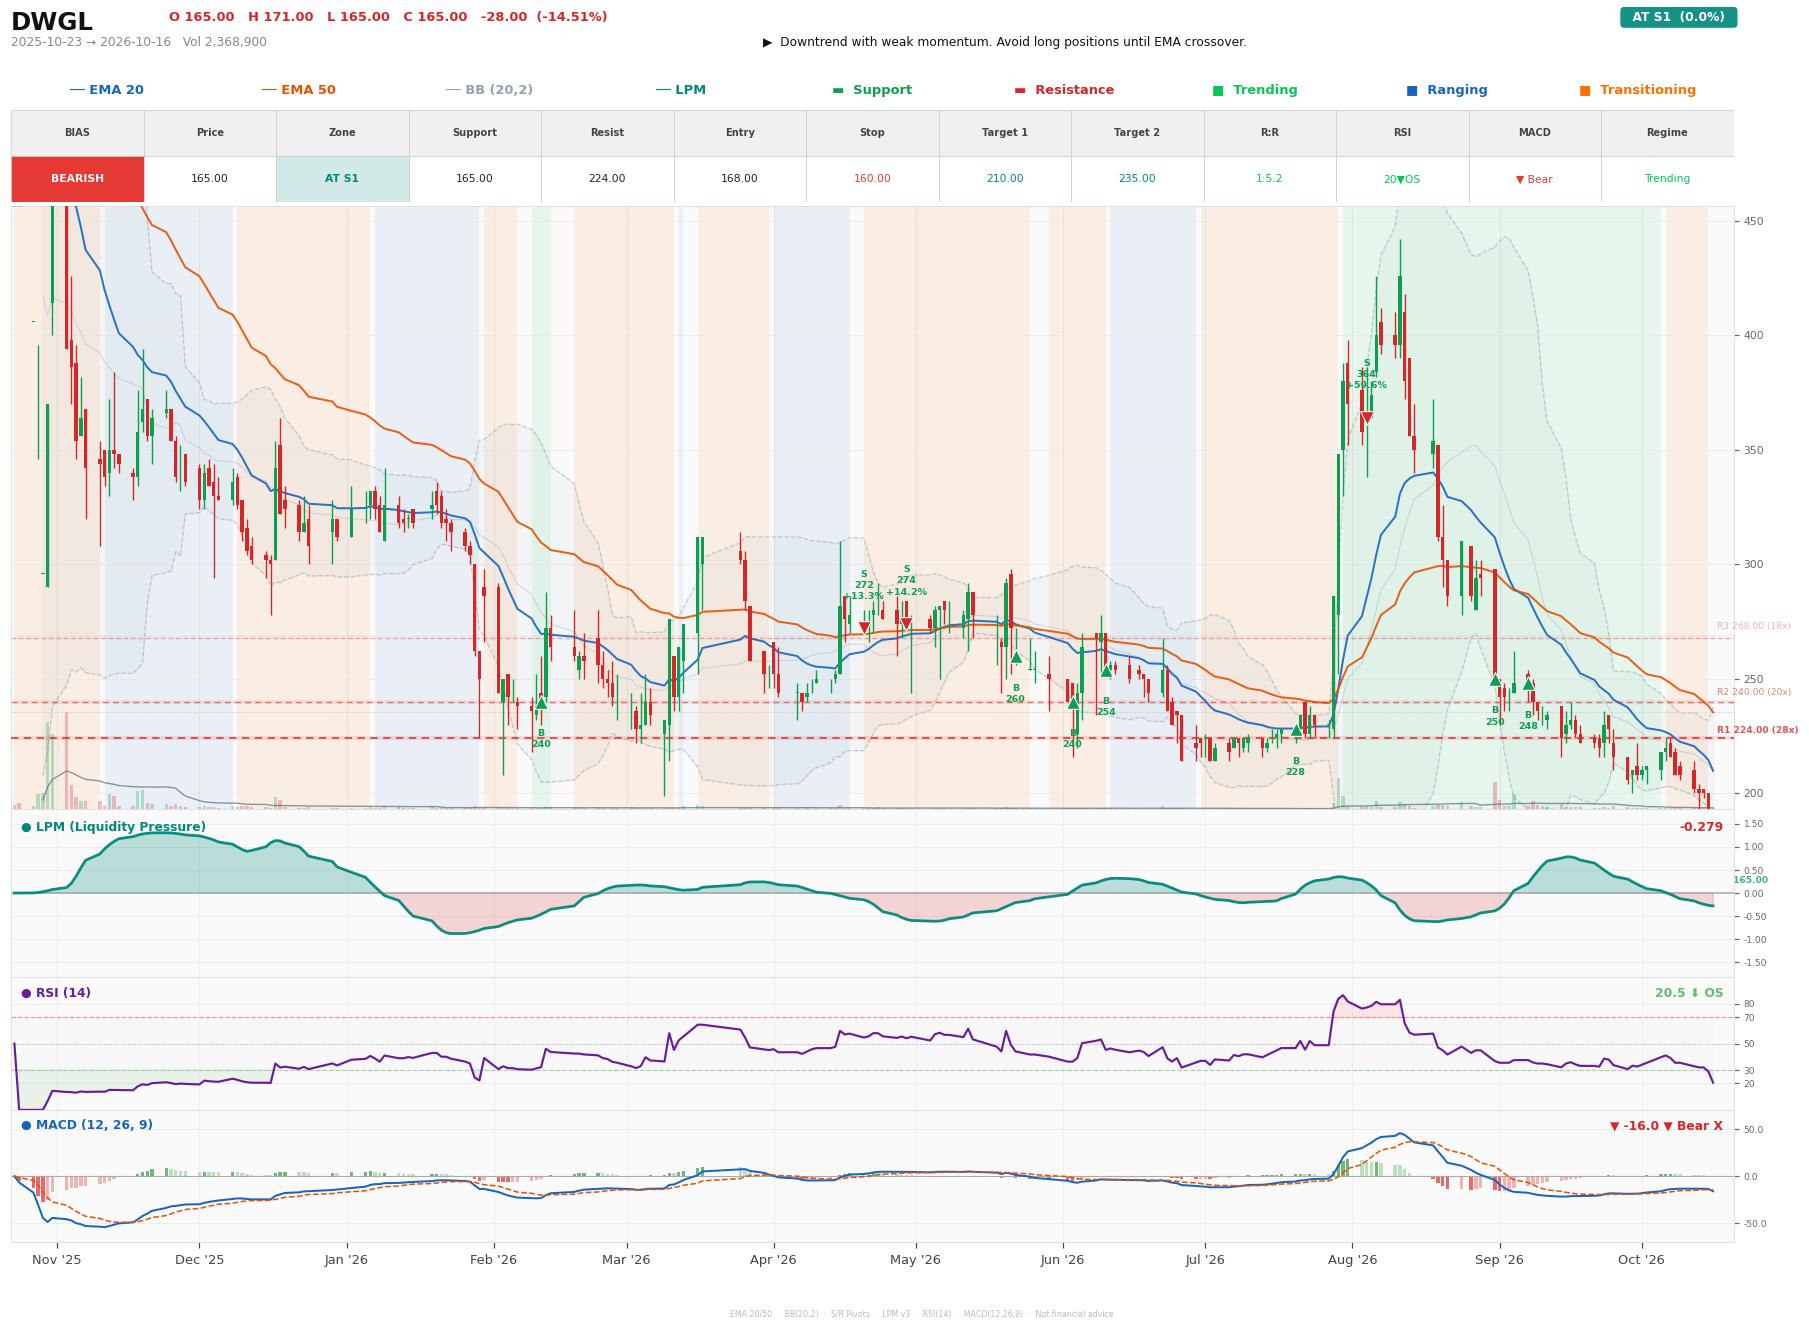This screenshot has height=1330, width=1809.
Task: Click the Resistance legend swatch
Action: pos(1020,90)
